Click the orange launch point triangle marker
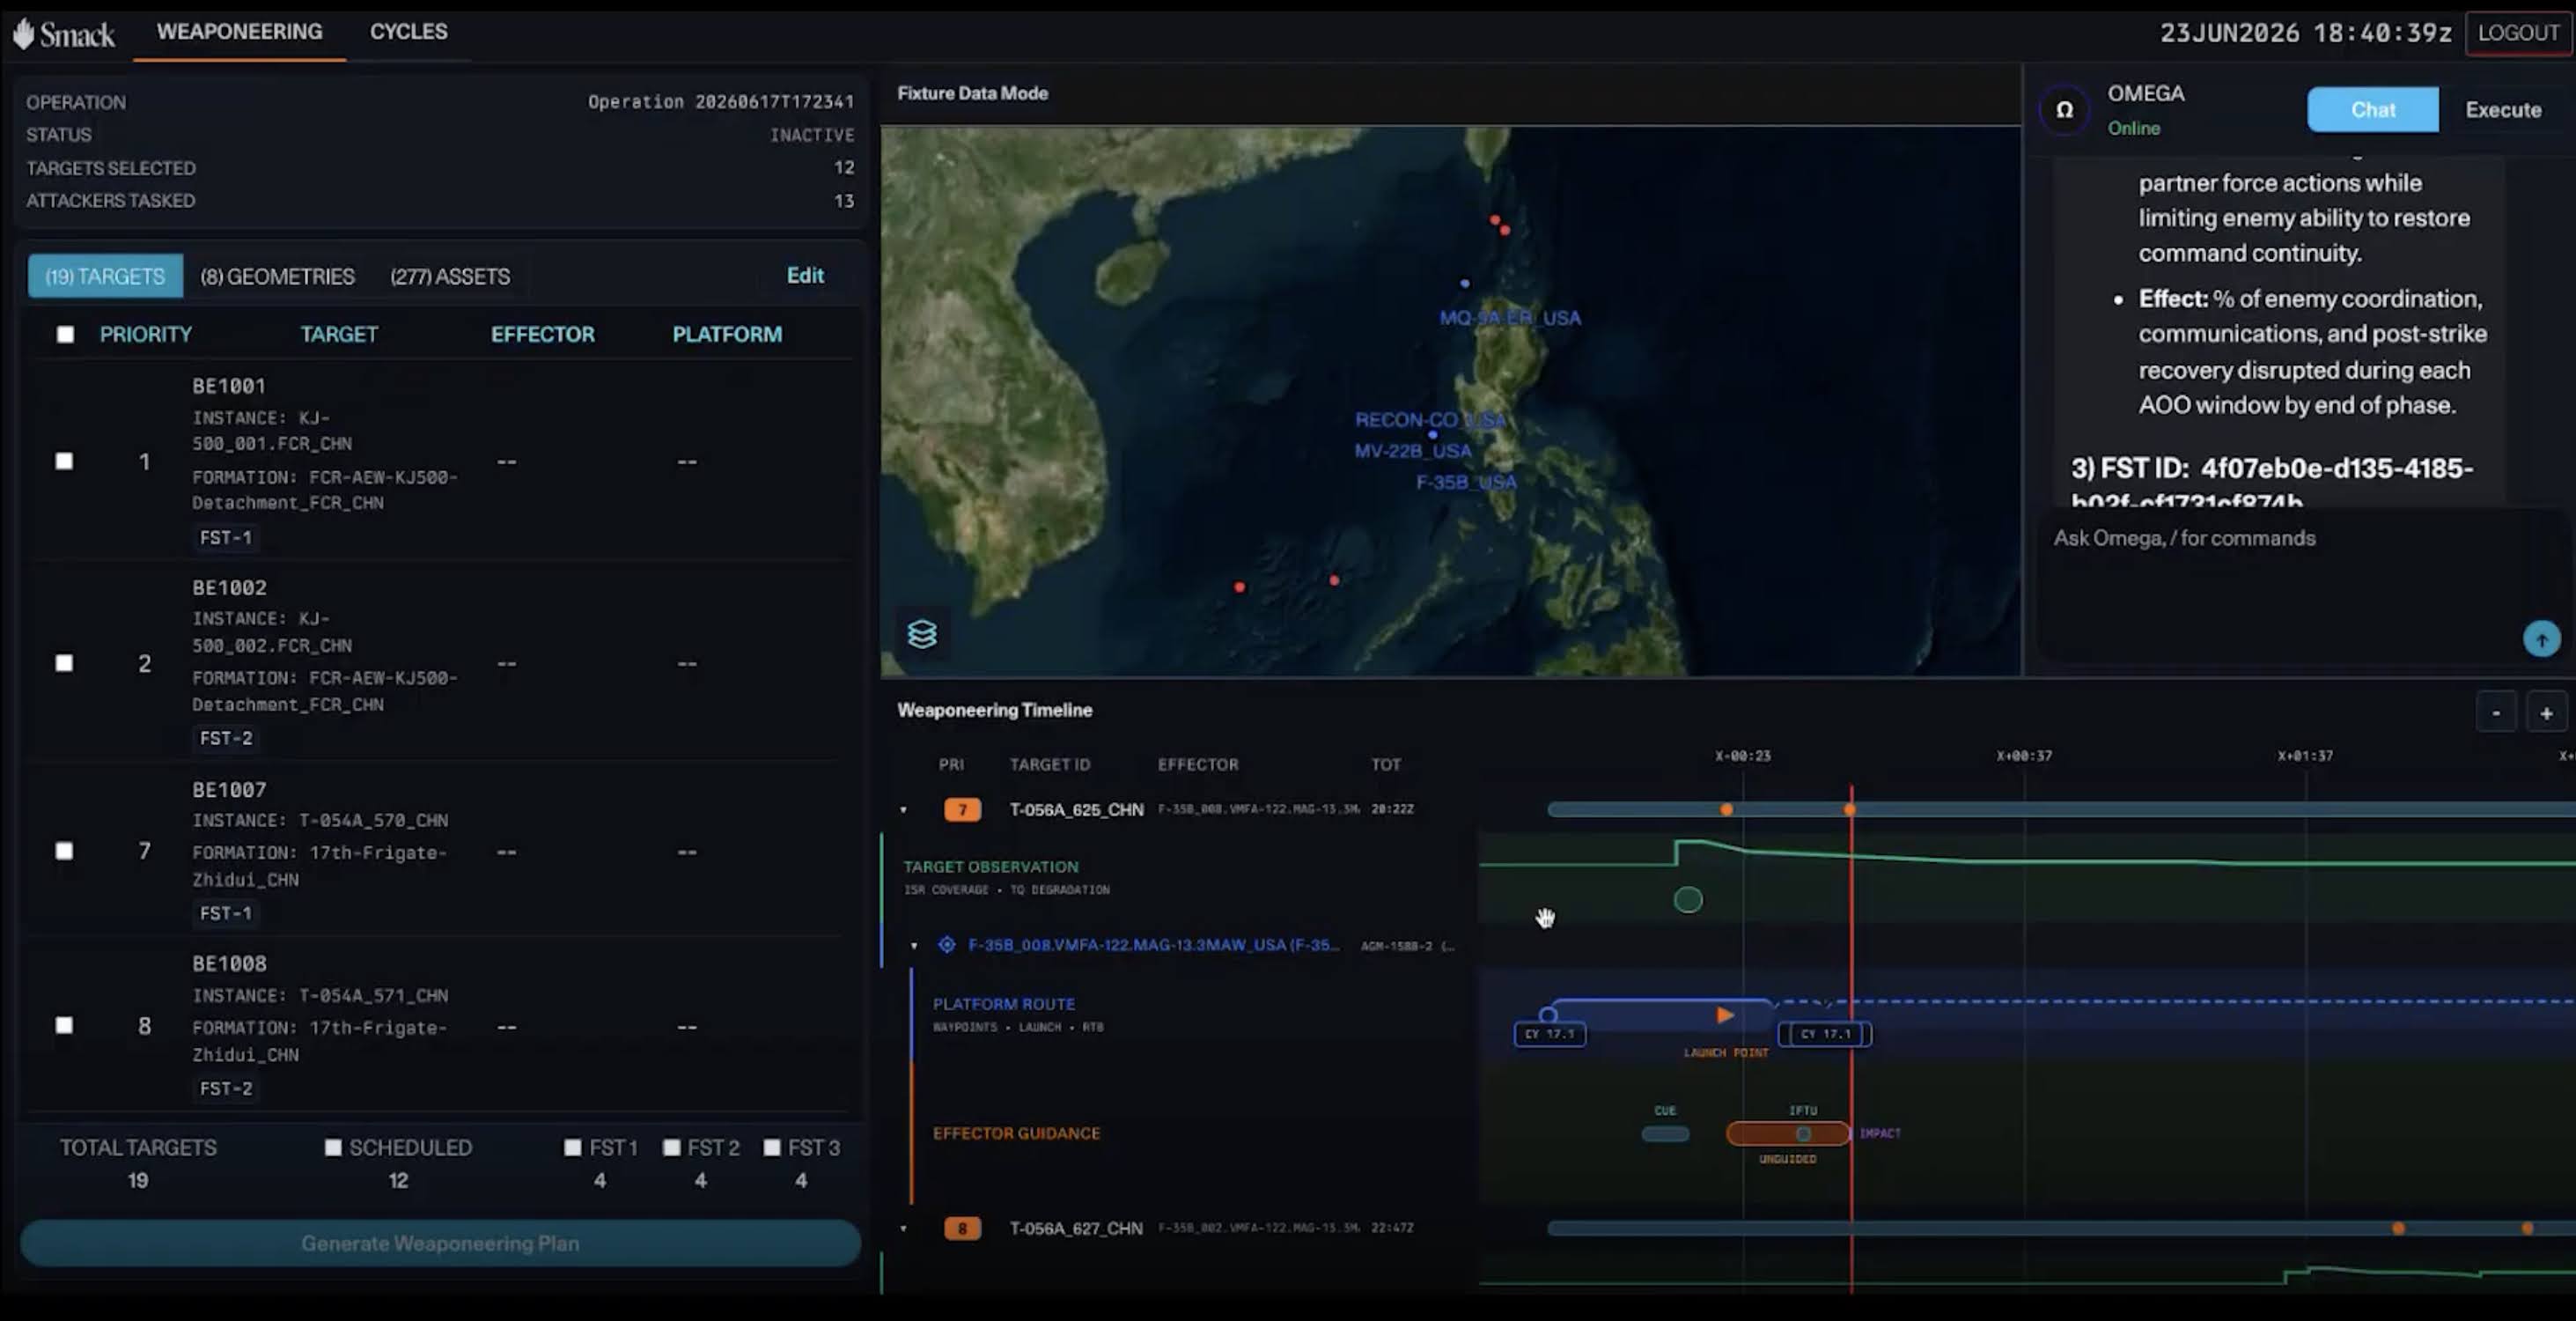2576x1321 pixels. (1725, 1016)
